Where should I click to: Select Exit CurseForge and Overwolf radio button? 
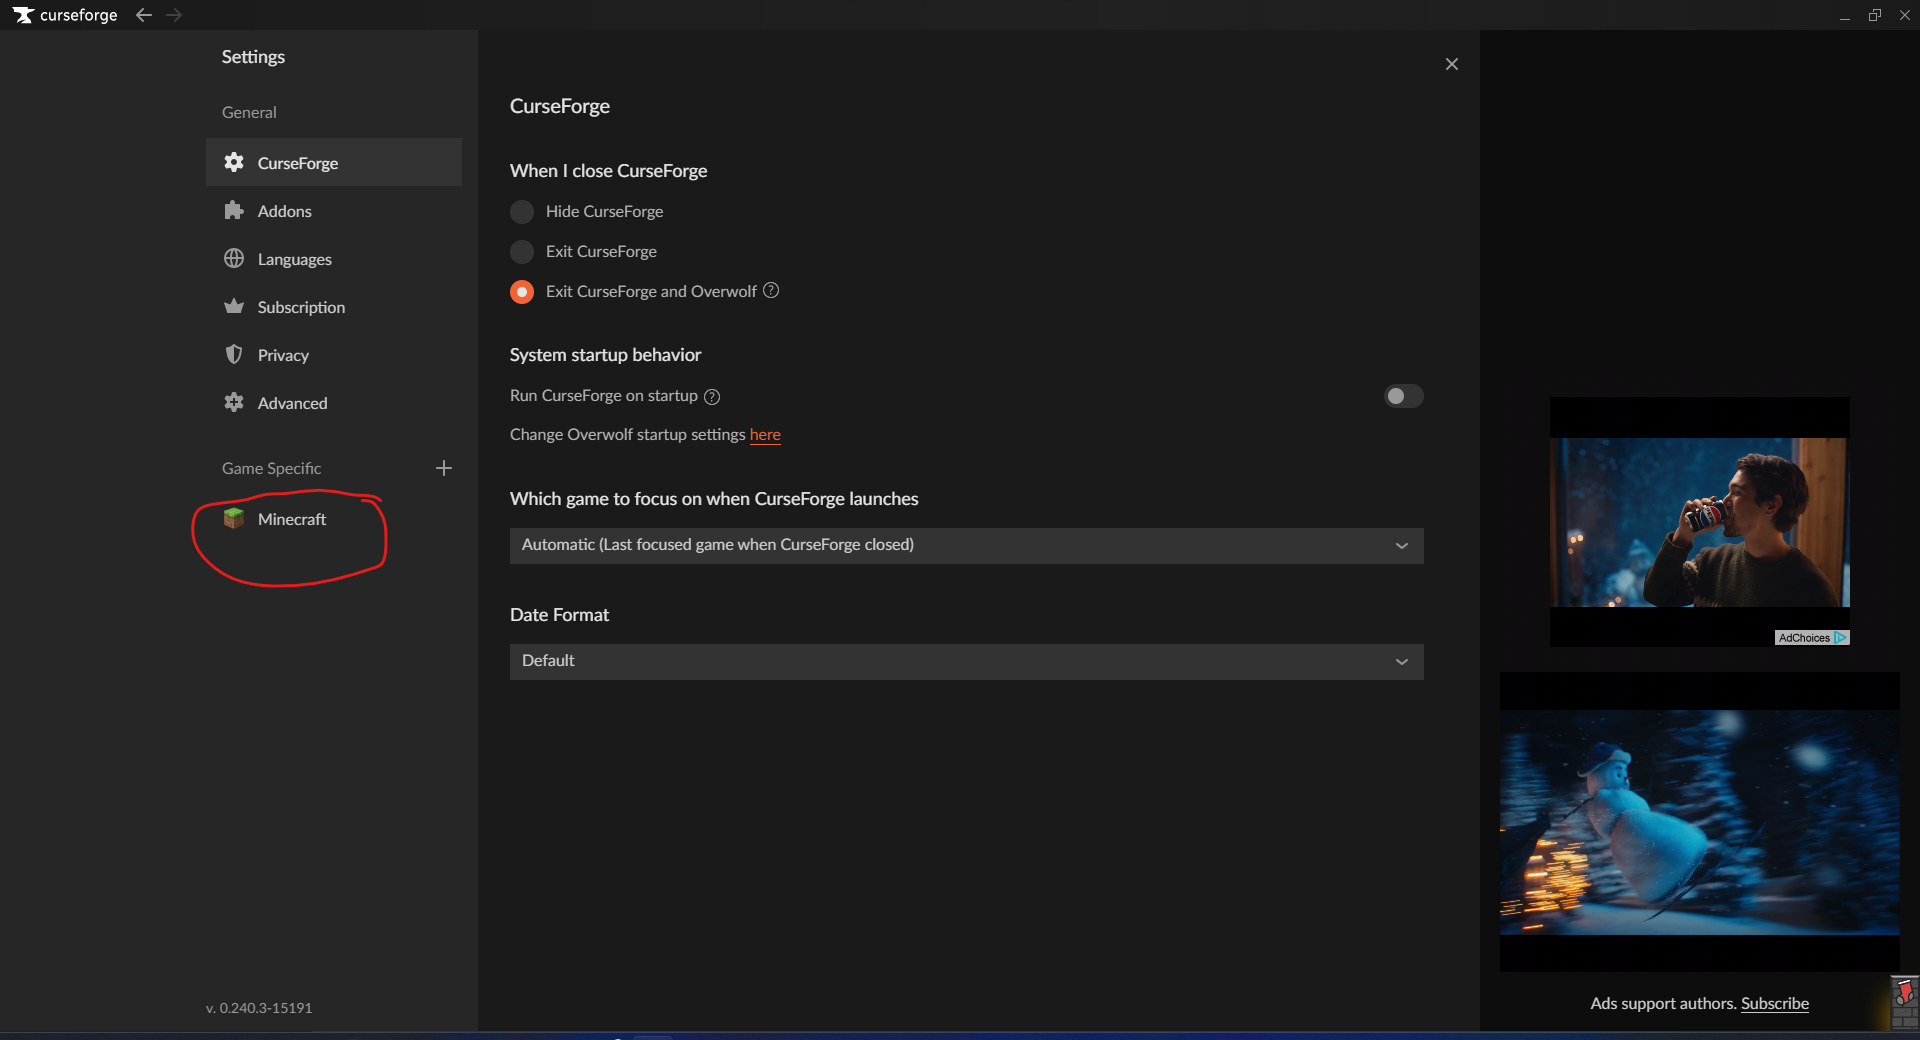click(522, 292)
